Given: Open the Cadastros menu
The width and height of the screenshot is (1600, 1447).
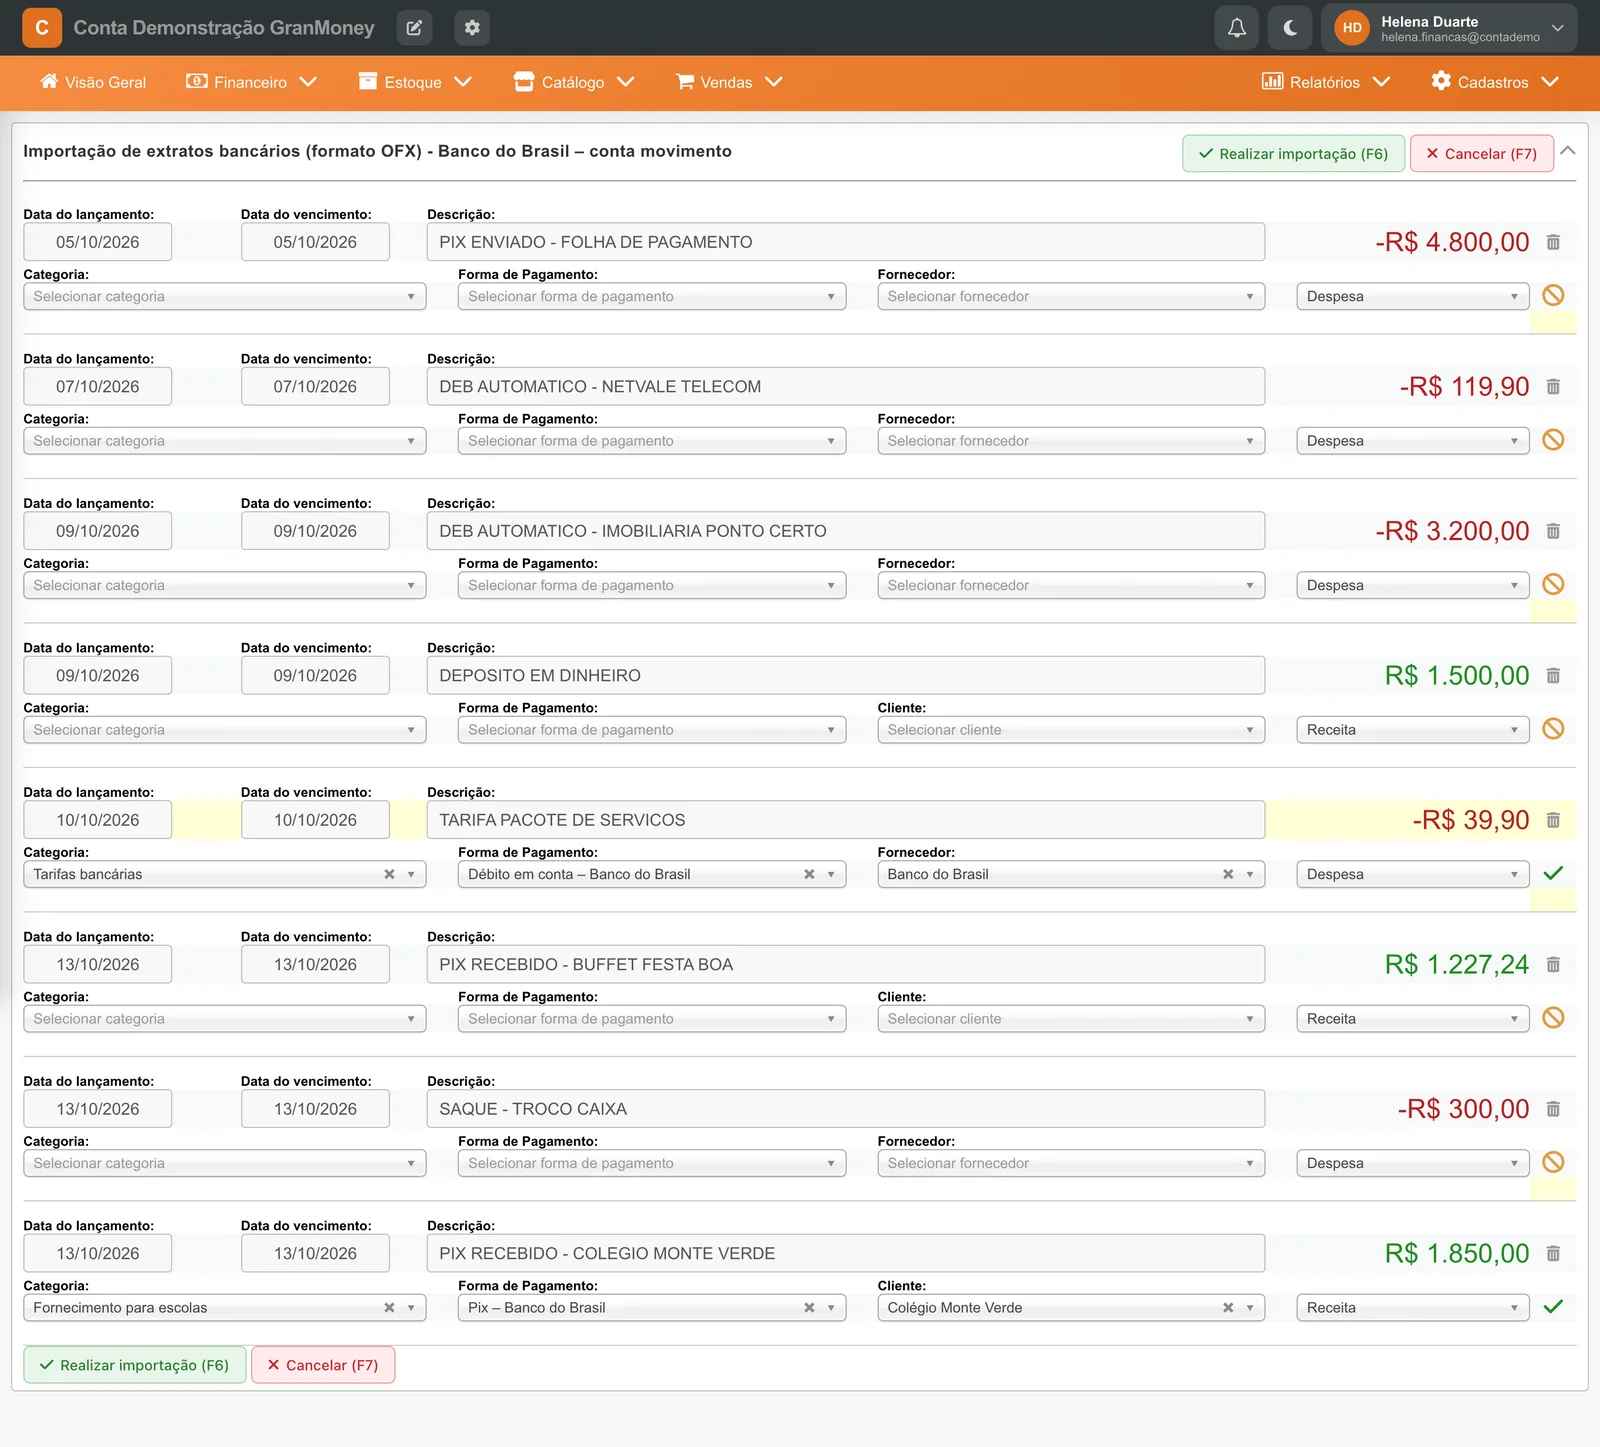Looking at the screenshot, I should [x=1495, y=82].
